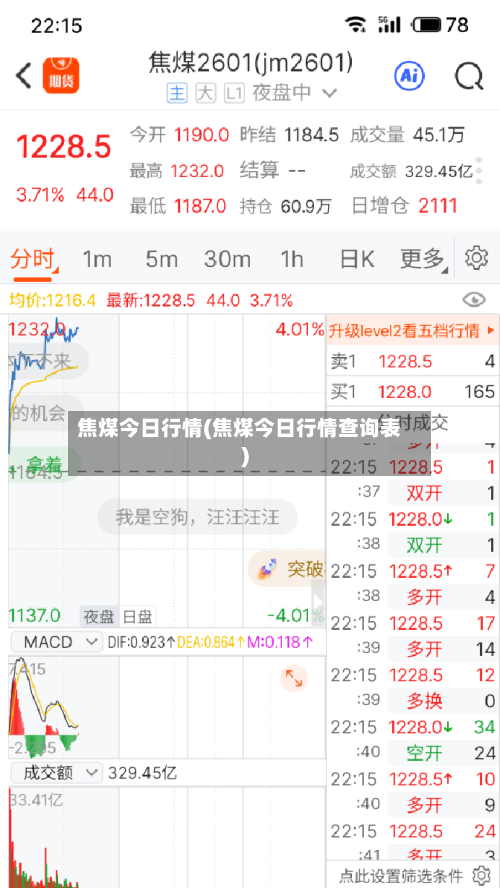Tap the turnover volume bars chart
This screenshot has width=500, height=888.
coord(166,837)
